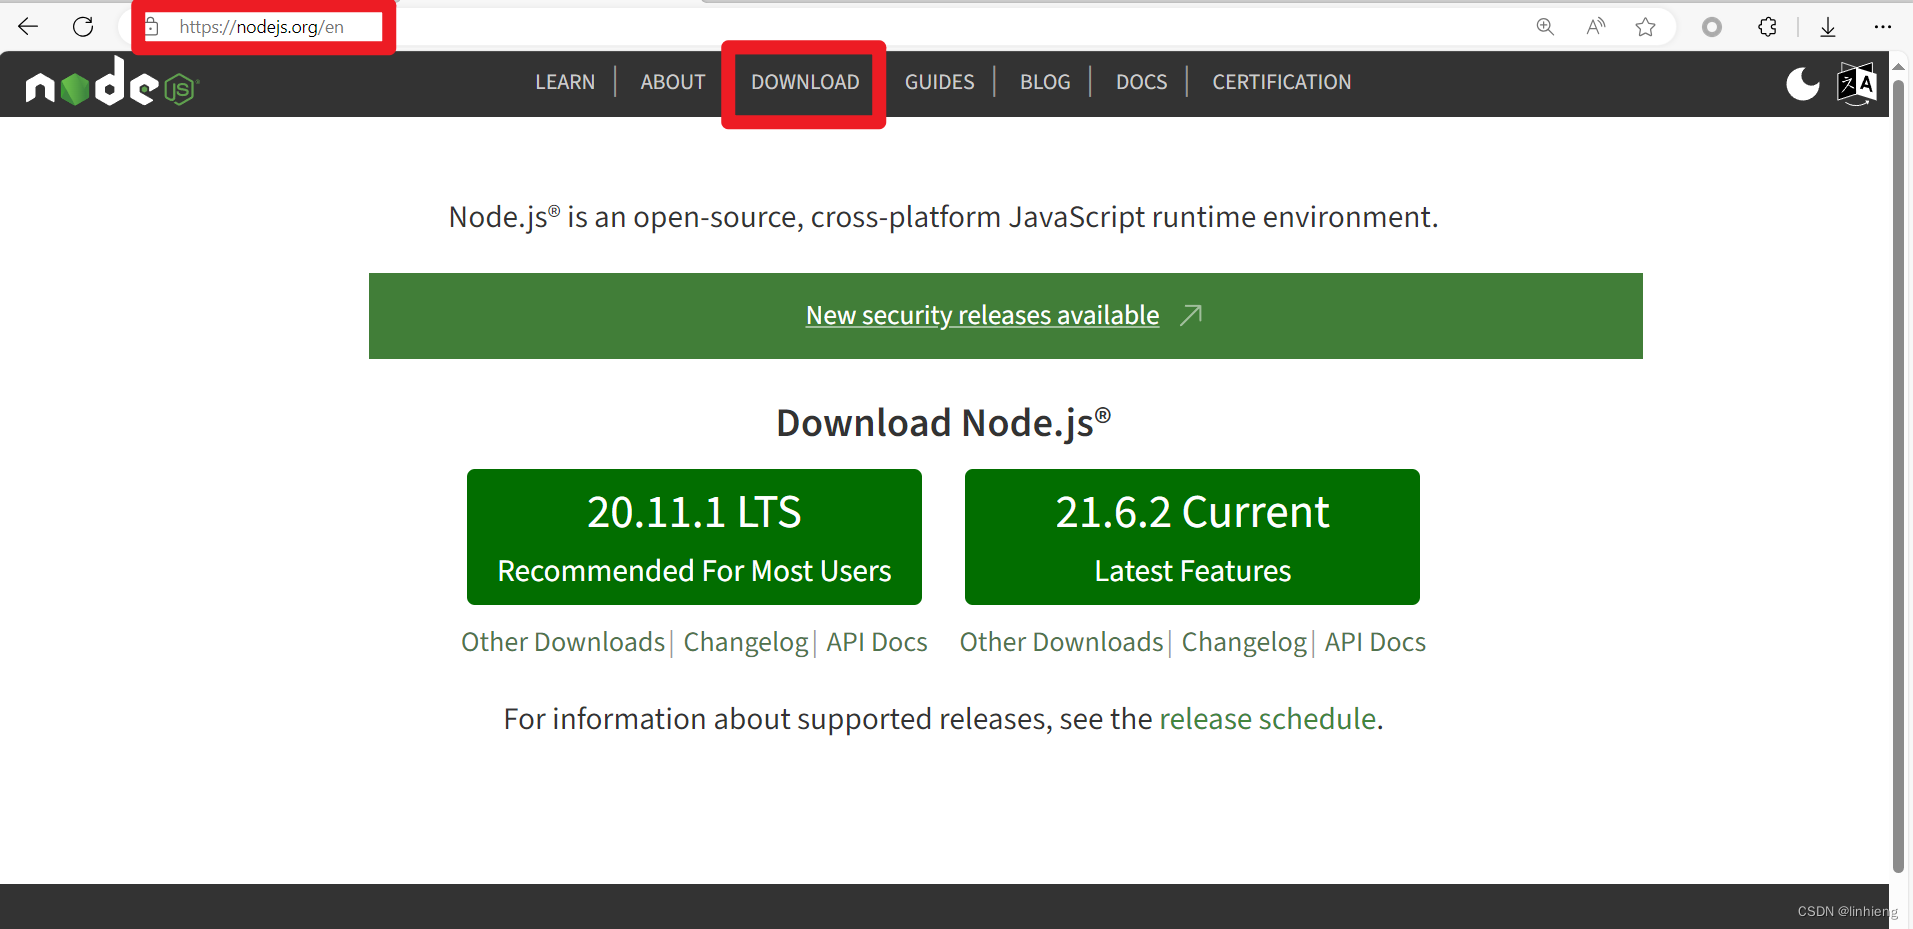This screenshot has width=1913, height=929.
Task: Open the DOCS navigation item
Action: (x=1141, y=82)
